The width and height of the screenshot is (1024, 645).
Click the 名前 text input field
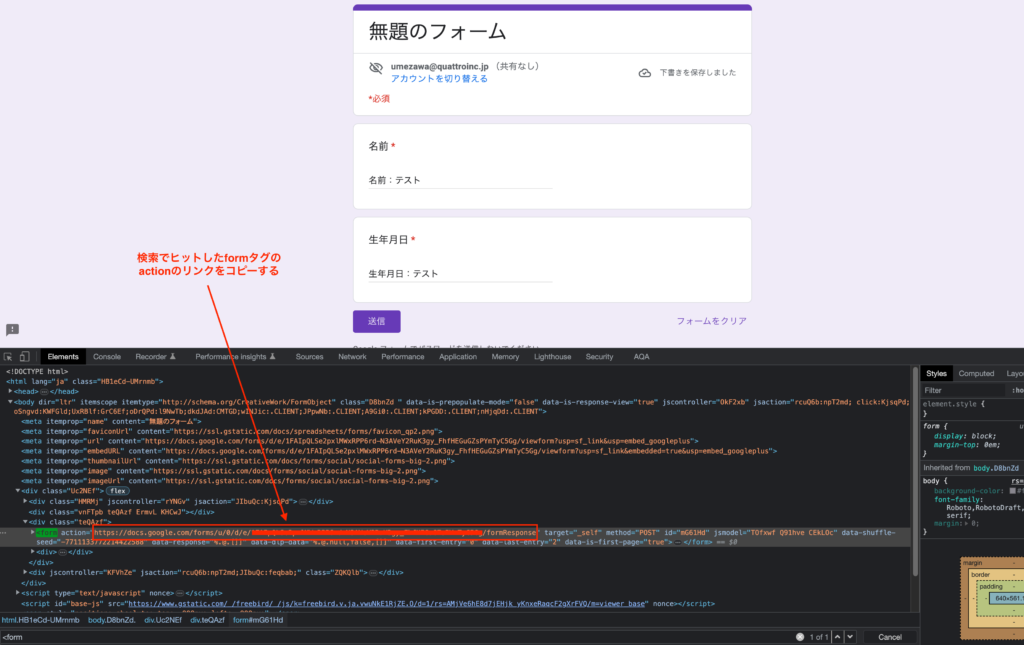(460, 180)
